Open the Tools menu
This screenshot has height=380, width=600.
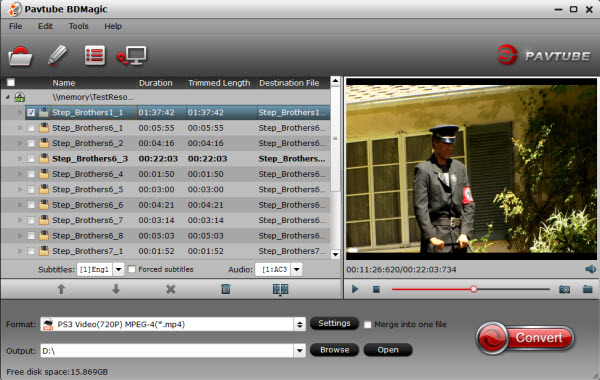(x=78, y=26)
